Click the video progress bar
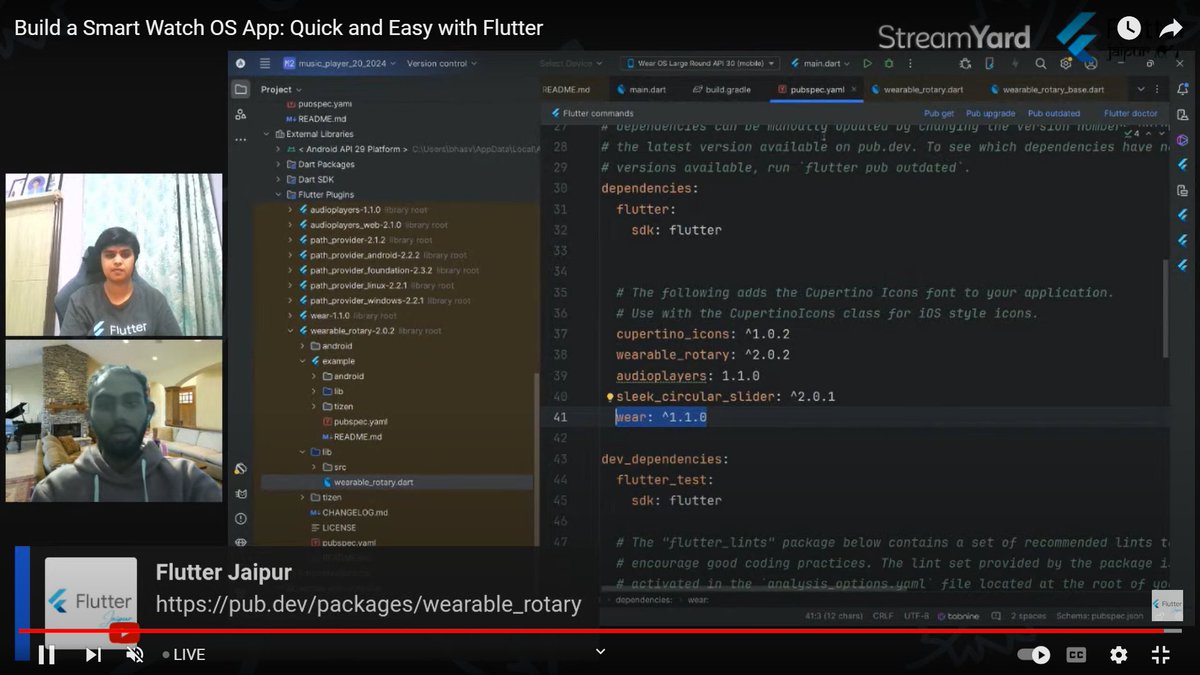This screenshot has width=1200, height=675. tap(600, 631)
